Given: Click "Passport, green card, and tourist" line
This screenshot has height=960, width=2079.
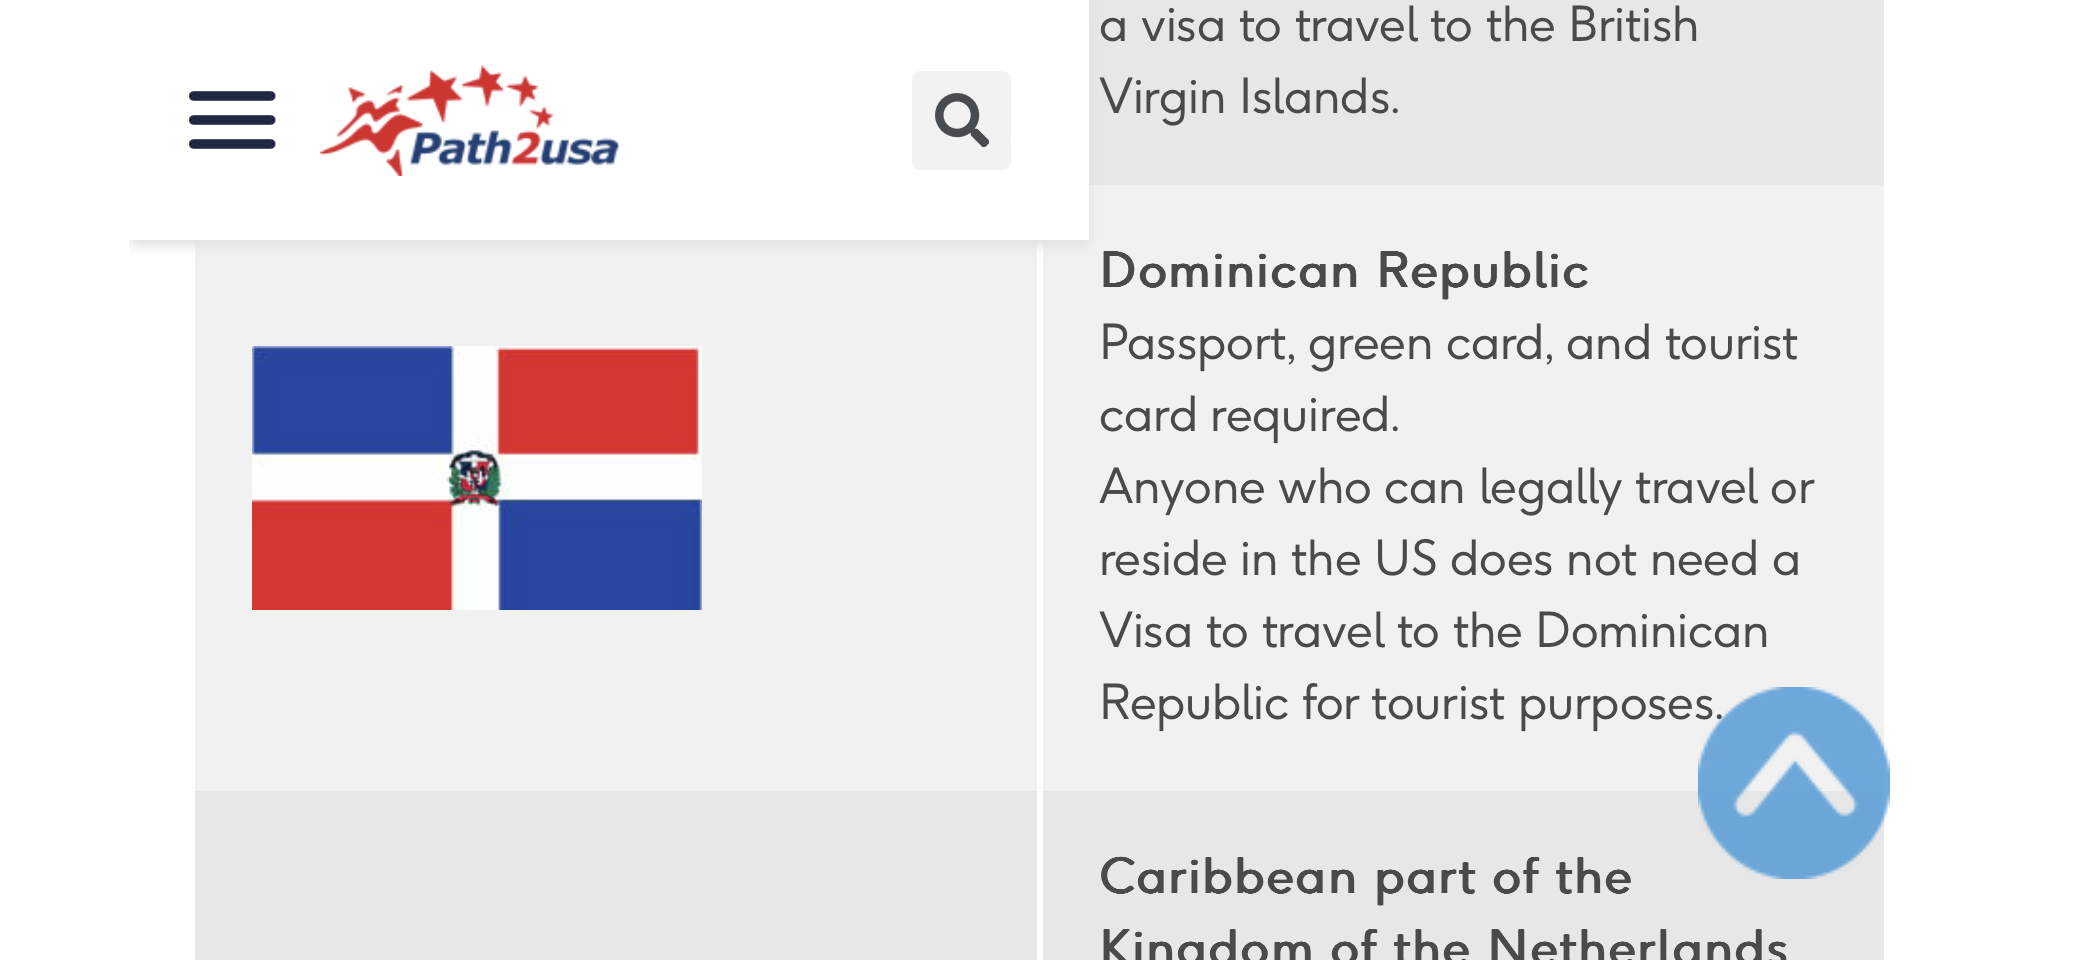Looking at the screenshot, I should pyautogui.click(x=1448, y=344).
